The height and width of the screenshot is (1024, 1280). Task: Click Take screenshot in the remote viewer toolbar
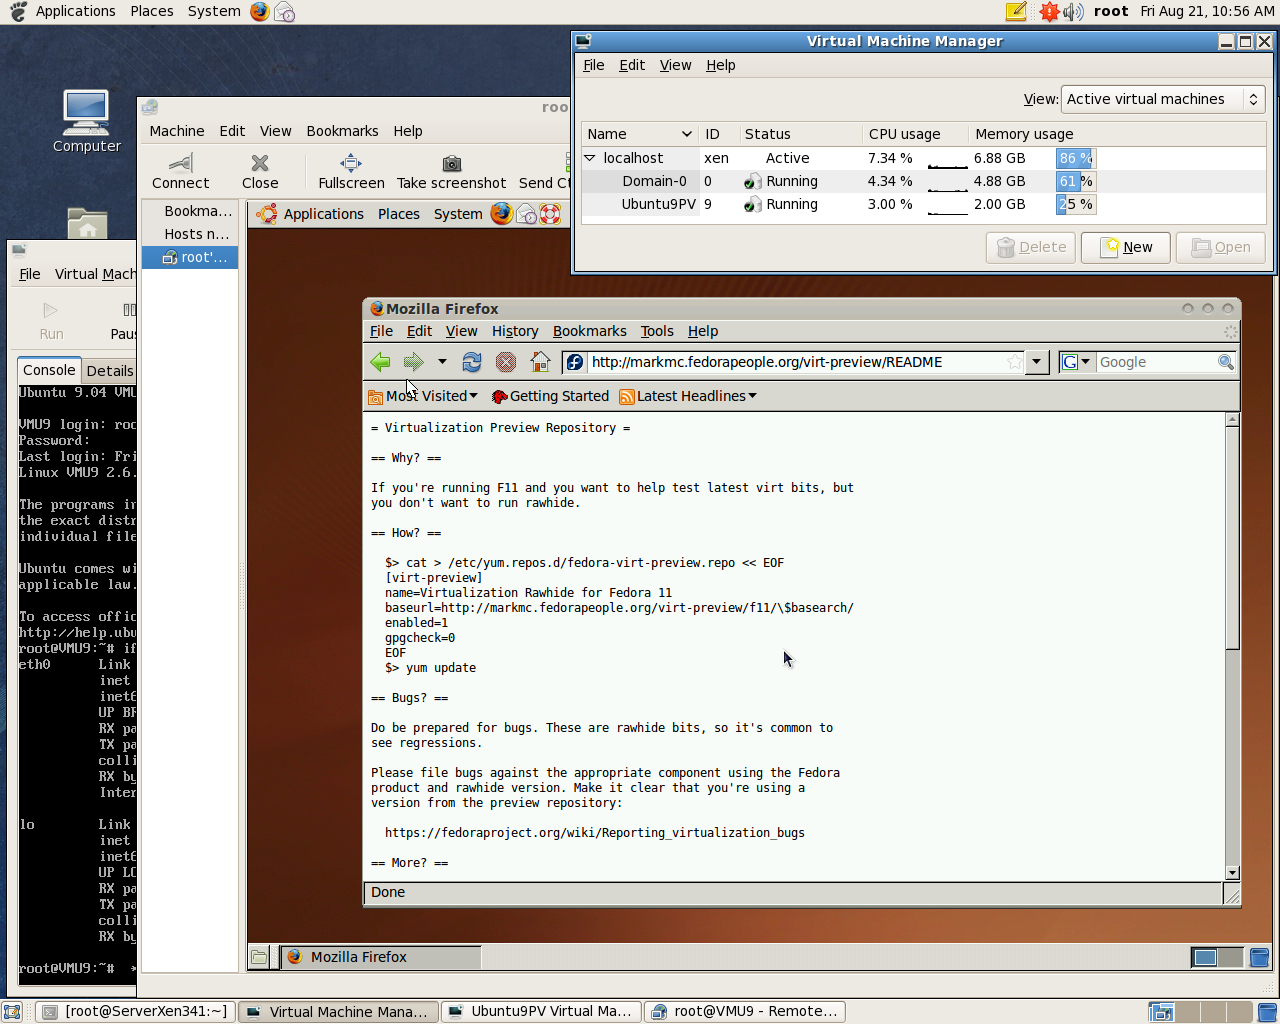[451, 171]
